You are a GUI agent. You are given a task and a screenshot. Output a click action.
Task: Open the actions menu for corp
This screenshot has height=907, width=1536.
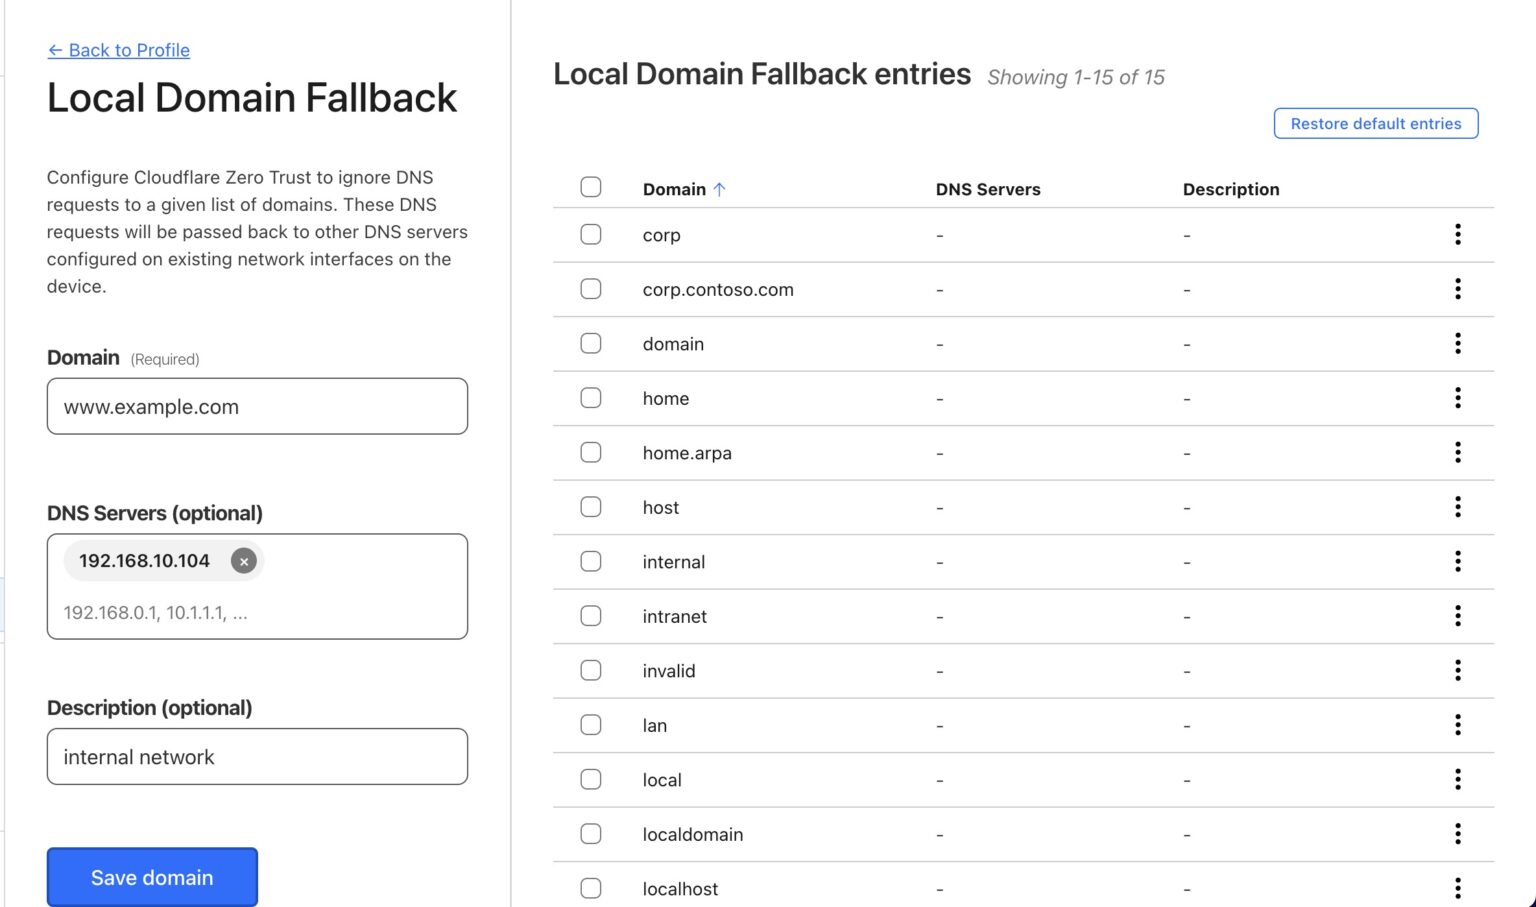click(1458, 234)
